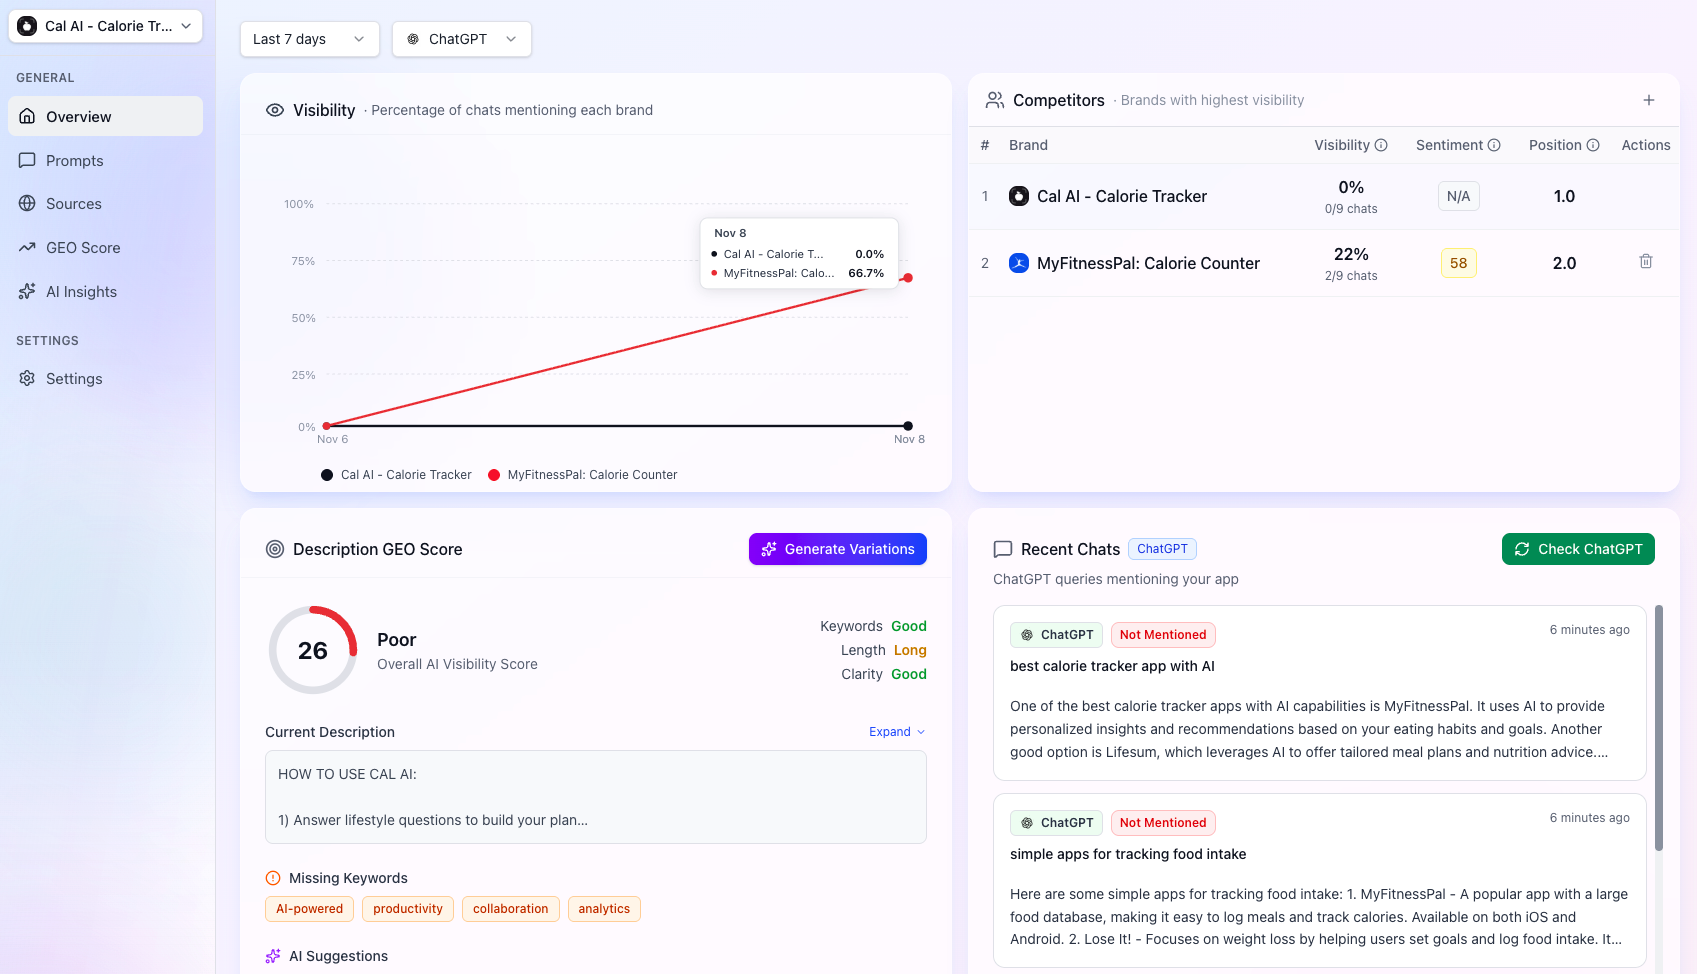Open the GEO Score page
This screenshot has width=1697, height=974.
[81, 247]
